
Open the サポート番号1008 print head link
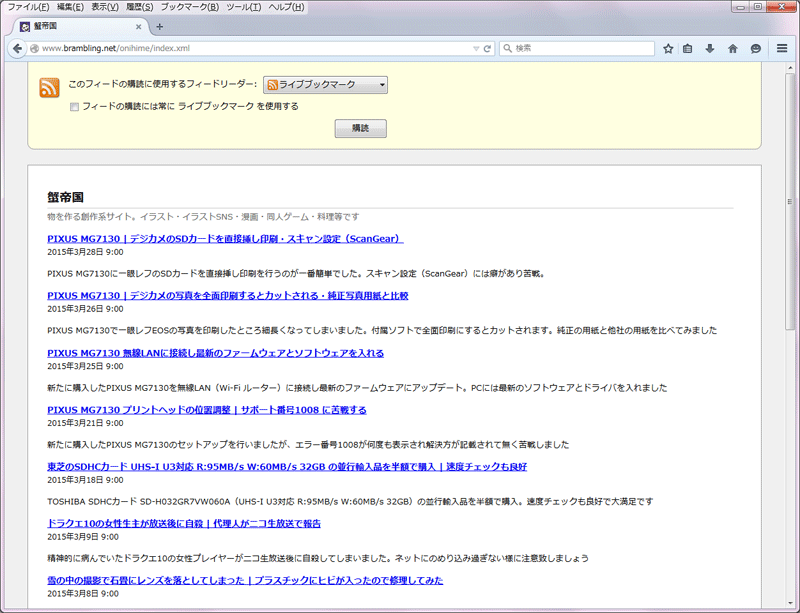207,410
